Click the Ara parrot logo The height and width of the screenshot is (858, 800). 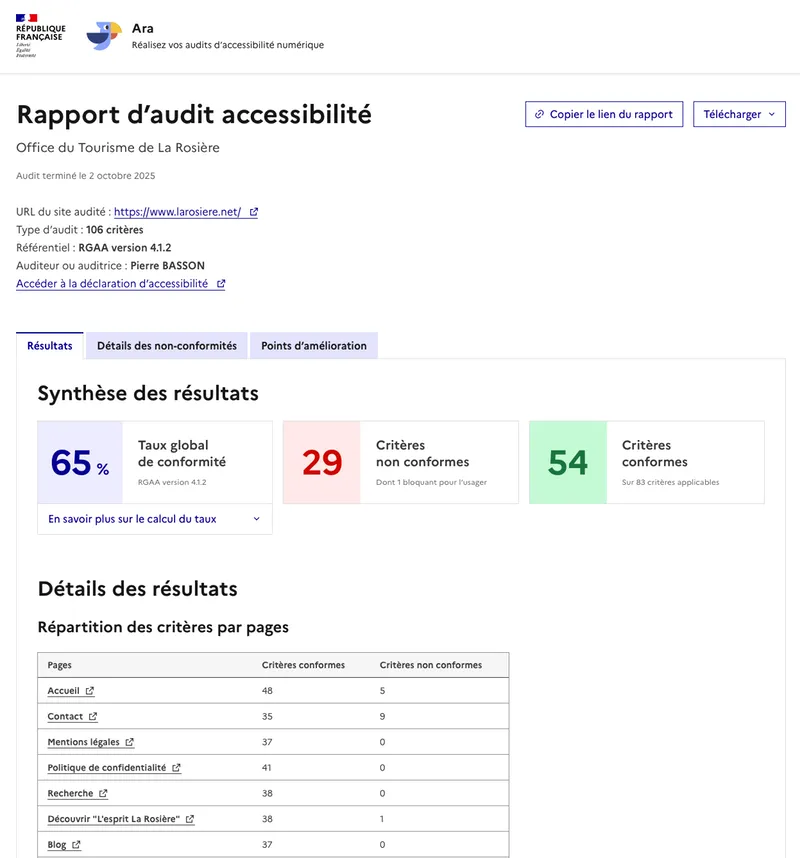[104, 36]
